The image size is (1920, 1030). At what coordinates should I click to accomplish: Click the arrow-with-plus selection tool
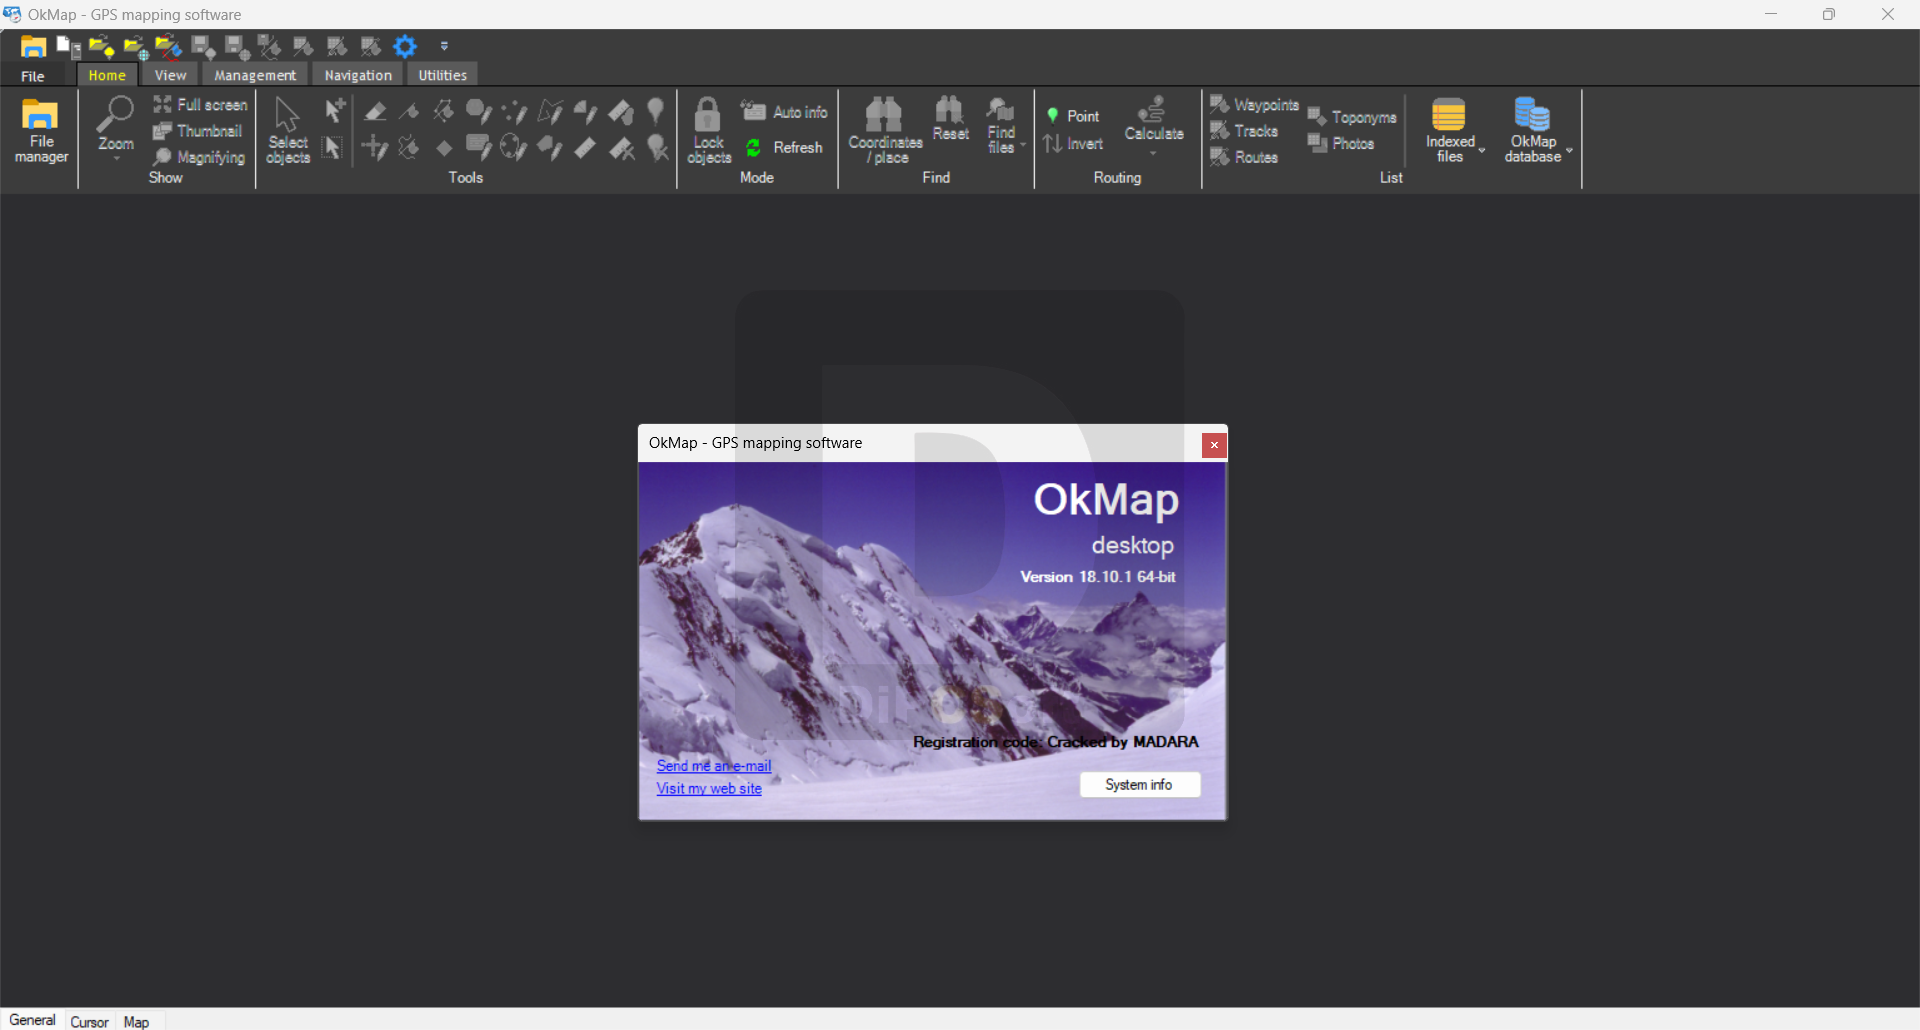coord(335,110)
